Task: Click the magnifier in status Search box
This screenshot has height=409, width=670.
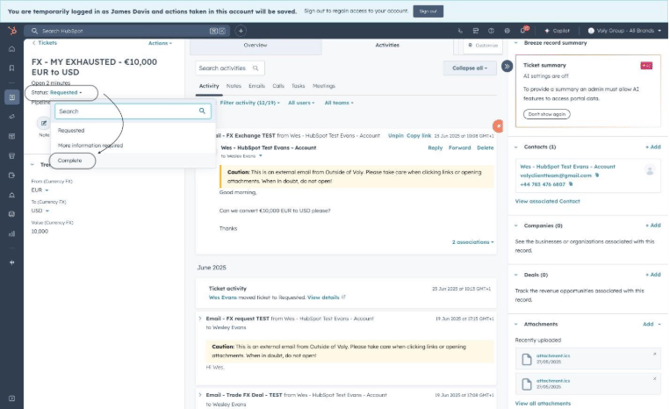Action: [x=202, y=111]
